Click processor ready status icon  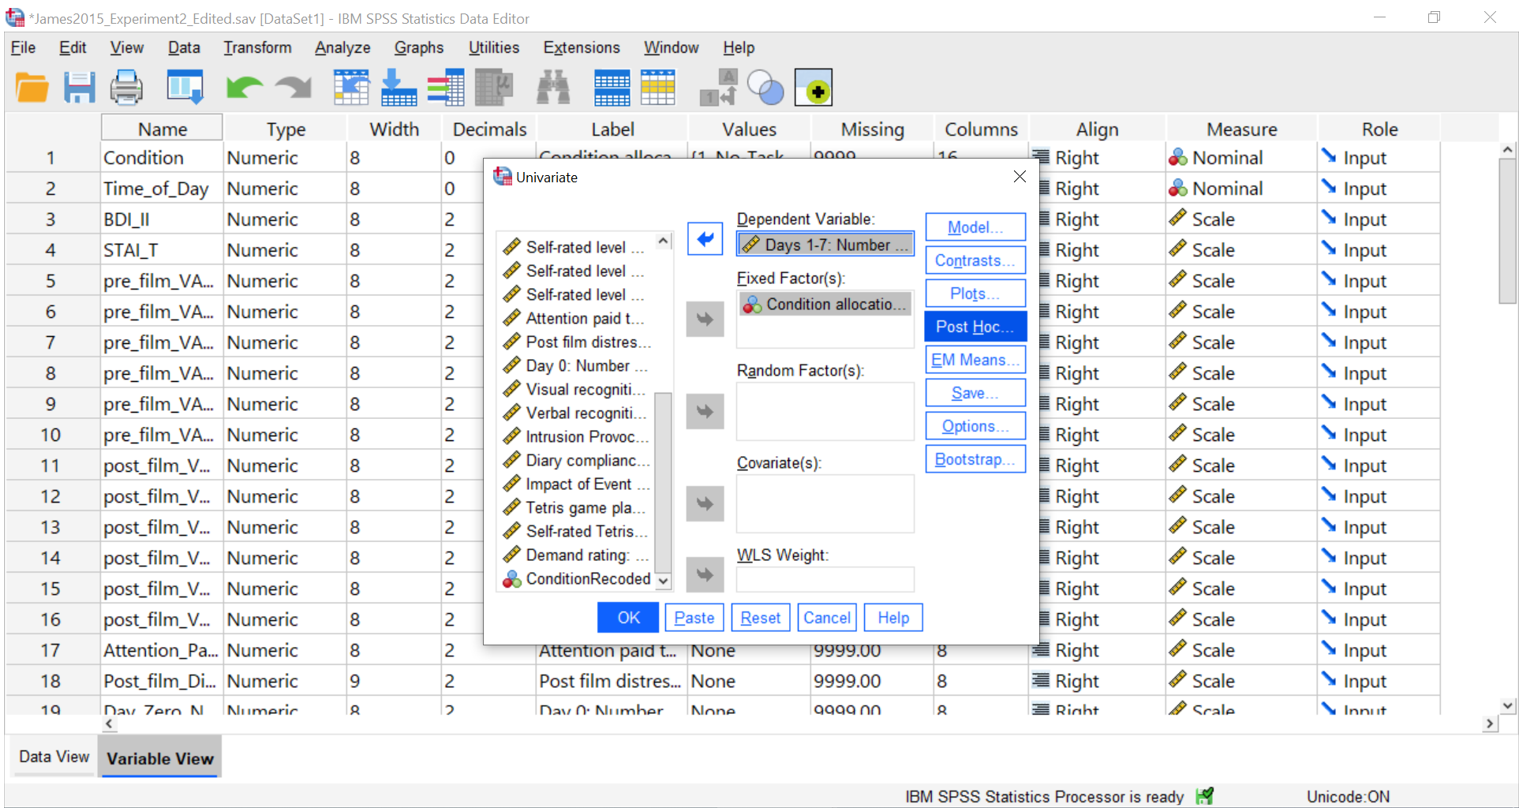click(x=1205, y=796)
